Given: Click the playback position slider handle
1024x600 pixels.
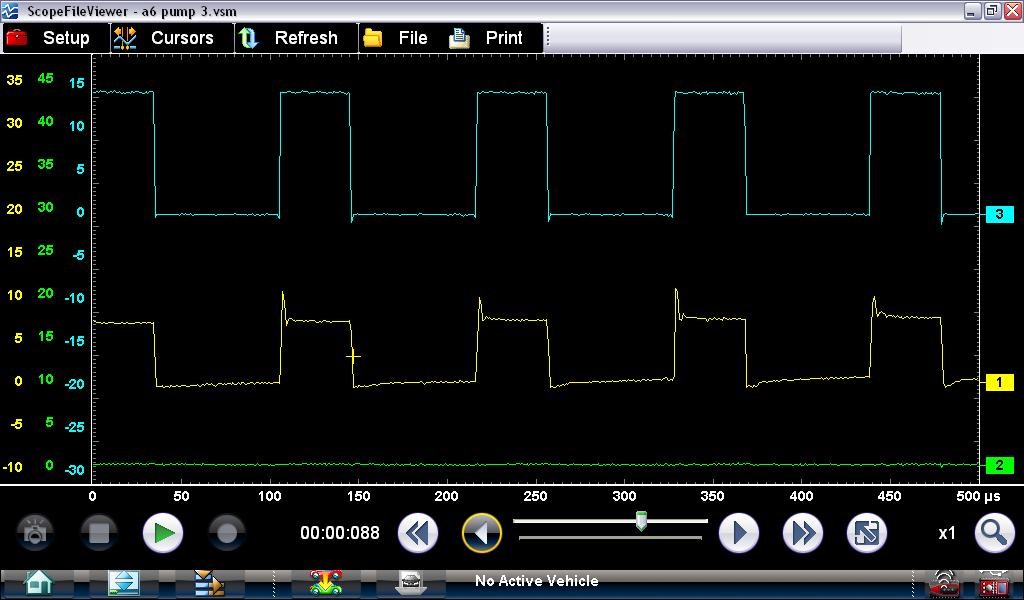Looking at the screenshot, I should (x=641, y=522).
